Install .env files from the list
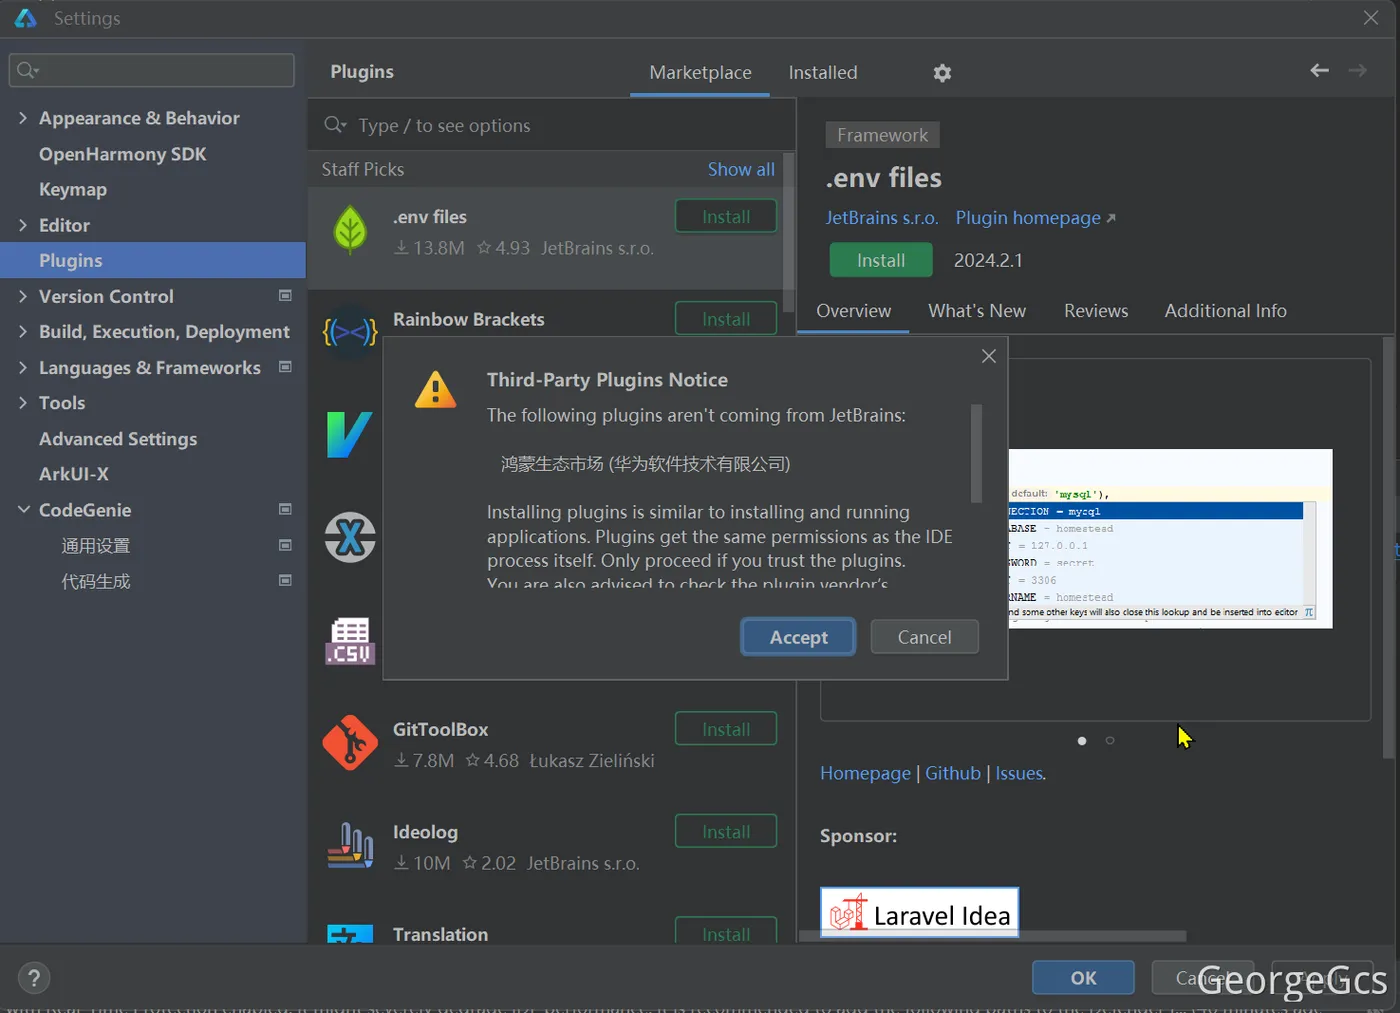 pos(726,216)
